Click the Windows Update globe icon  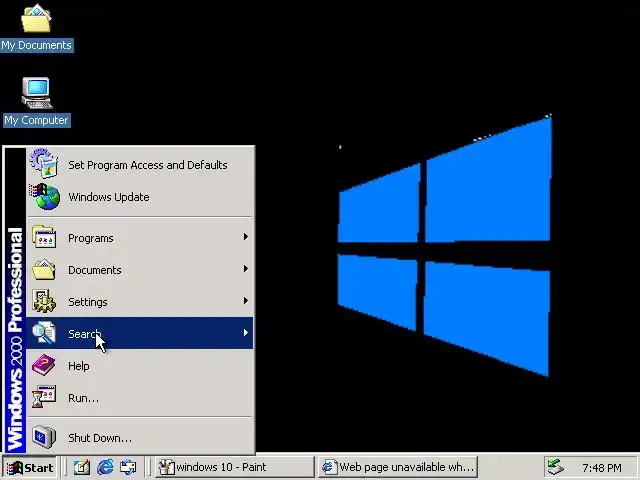pyautogui.click(x=44, y=197)
